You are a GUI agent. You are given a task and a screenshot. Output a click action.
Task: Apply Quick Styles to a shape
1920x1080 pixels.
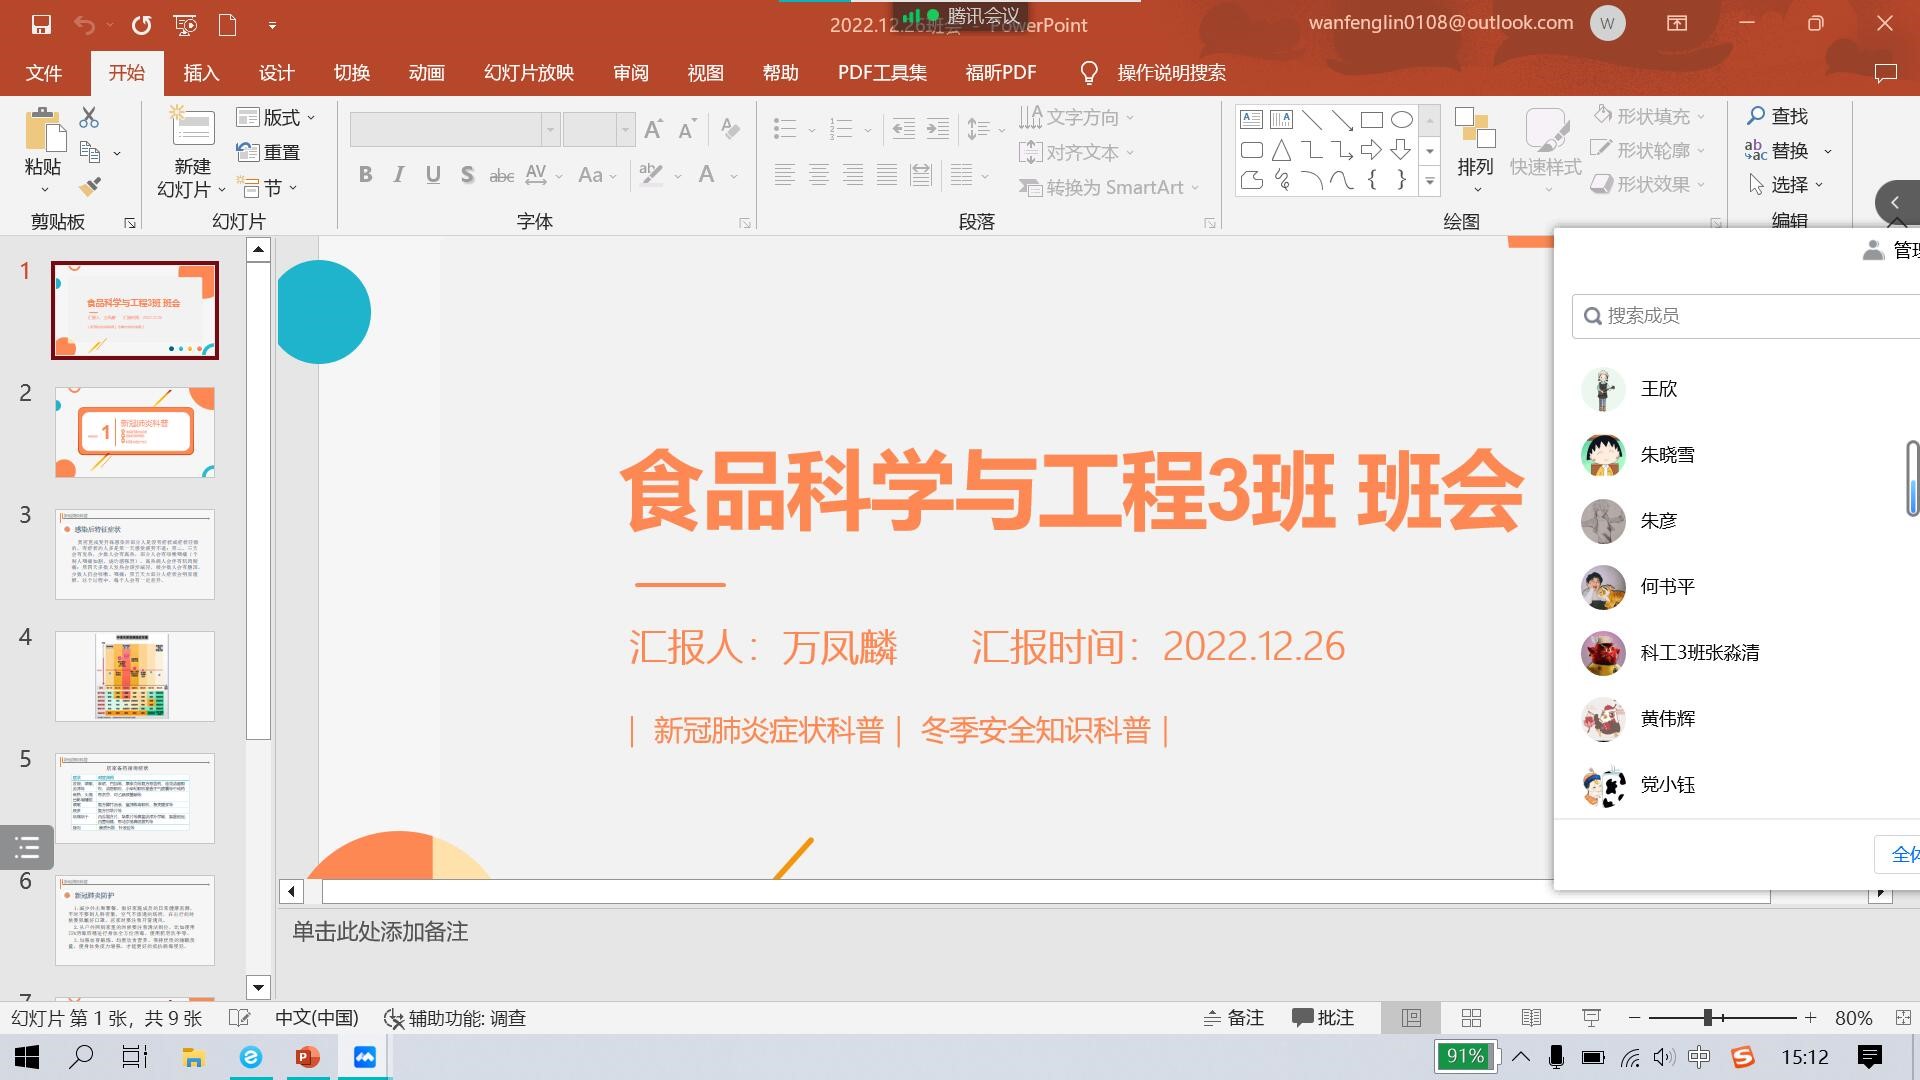pos(1547,148)
